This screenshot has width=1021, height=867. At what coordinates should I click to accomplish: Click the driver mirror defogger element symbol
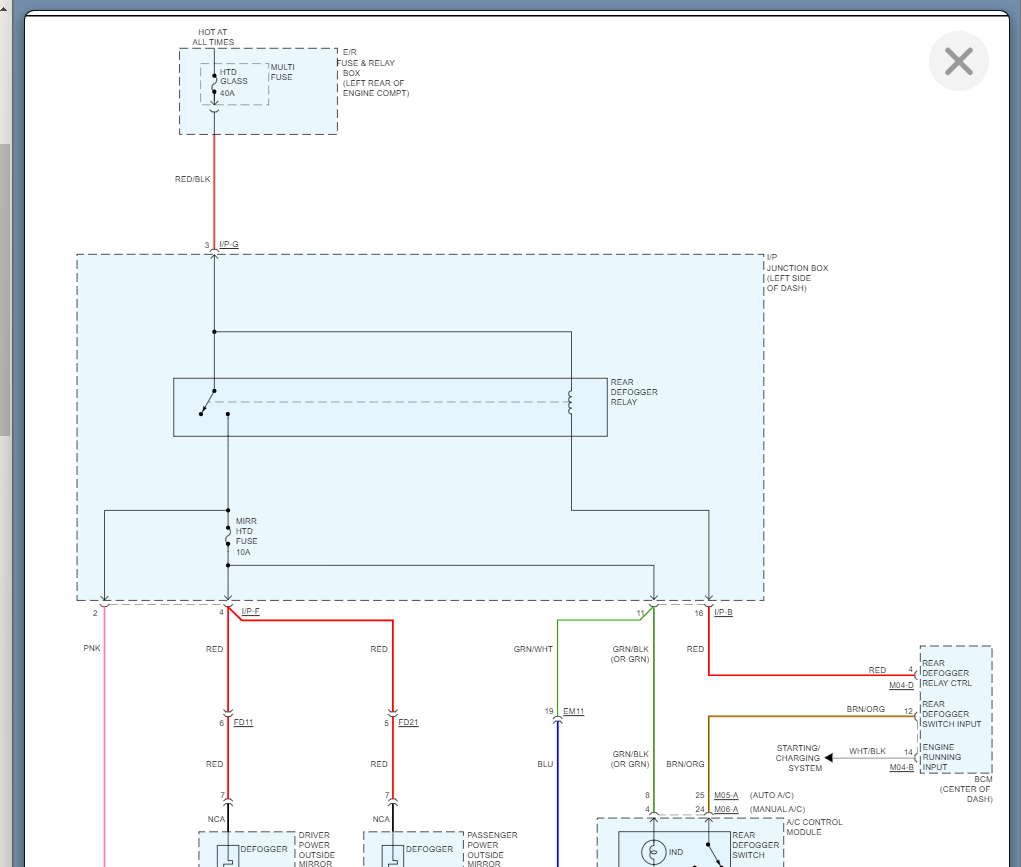pos(226,856)
